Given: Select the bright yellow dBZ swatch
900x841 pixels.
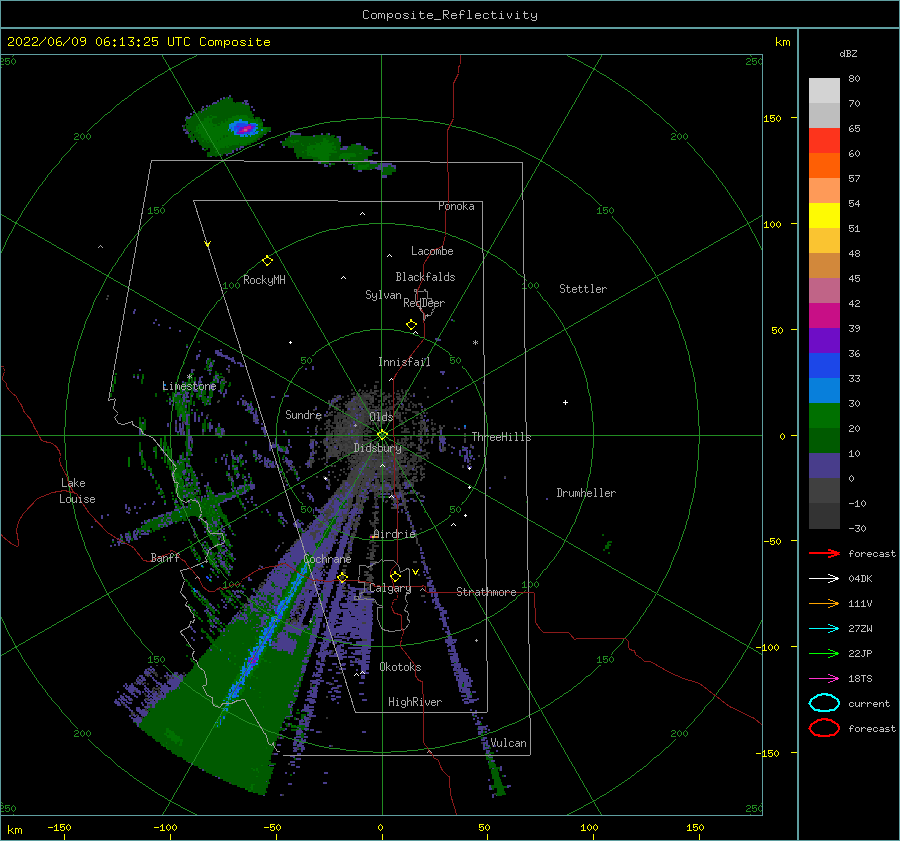Looking at the screenshot, I should tap(824, 215).
